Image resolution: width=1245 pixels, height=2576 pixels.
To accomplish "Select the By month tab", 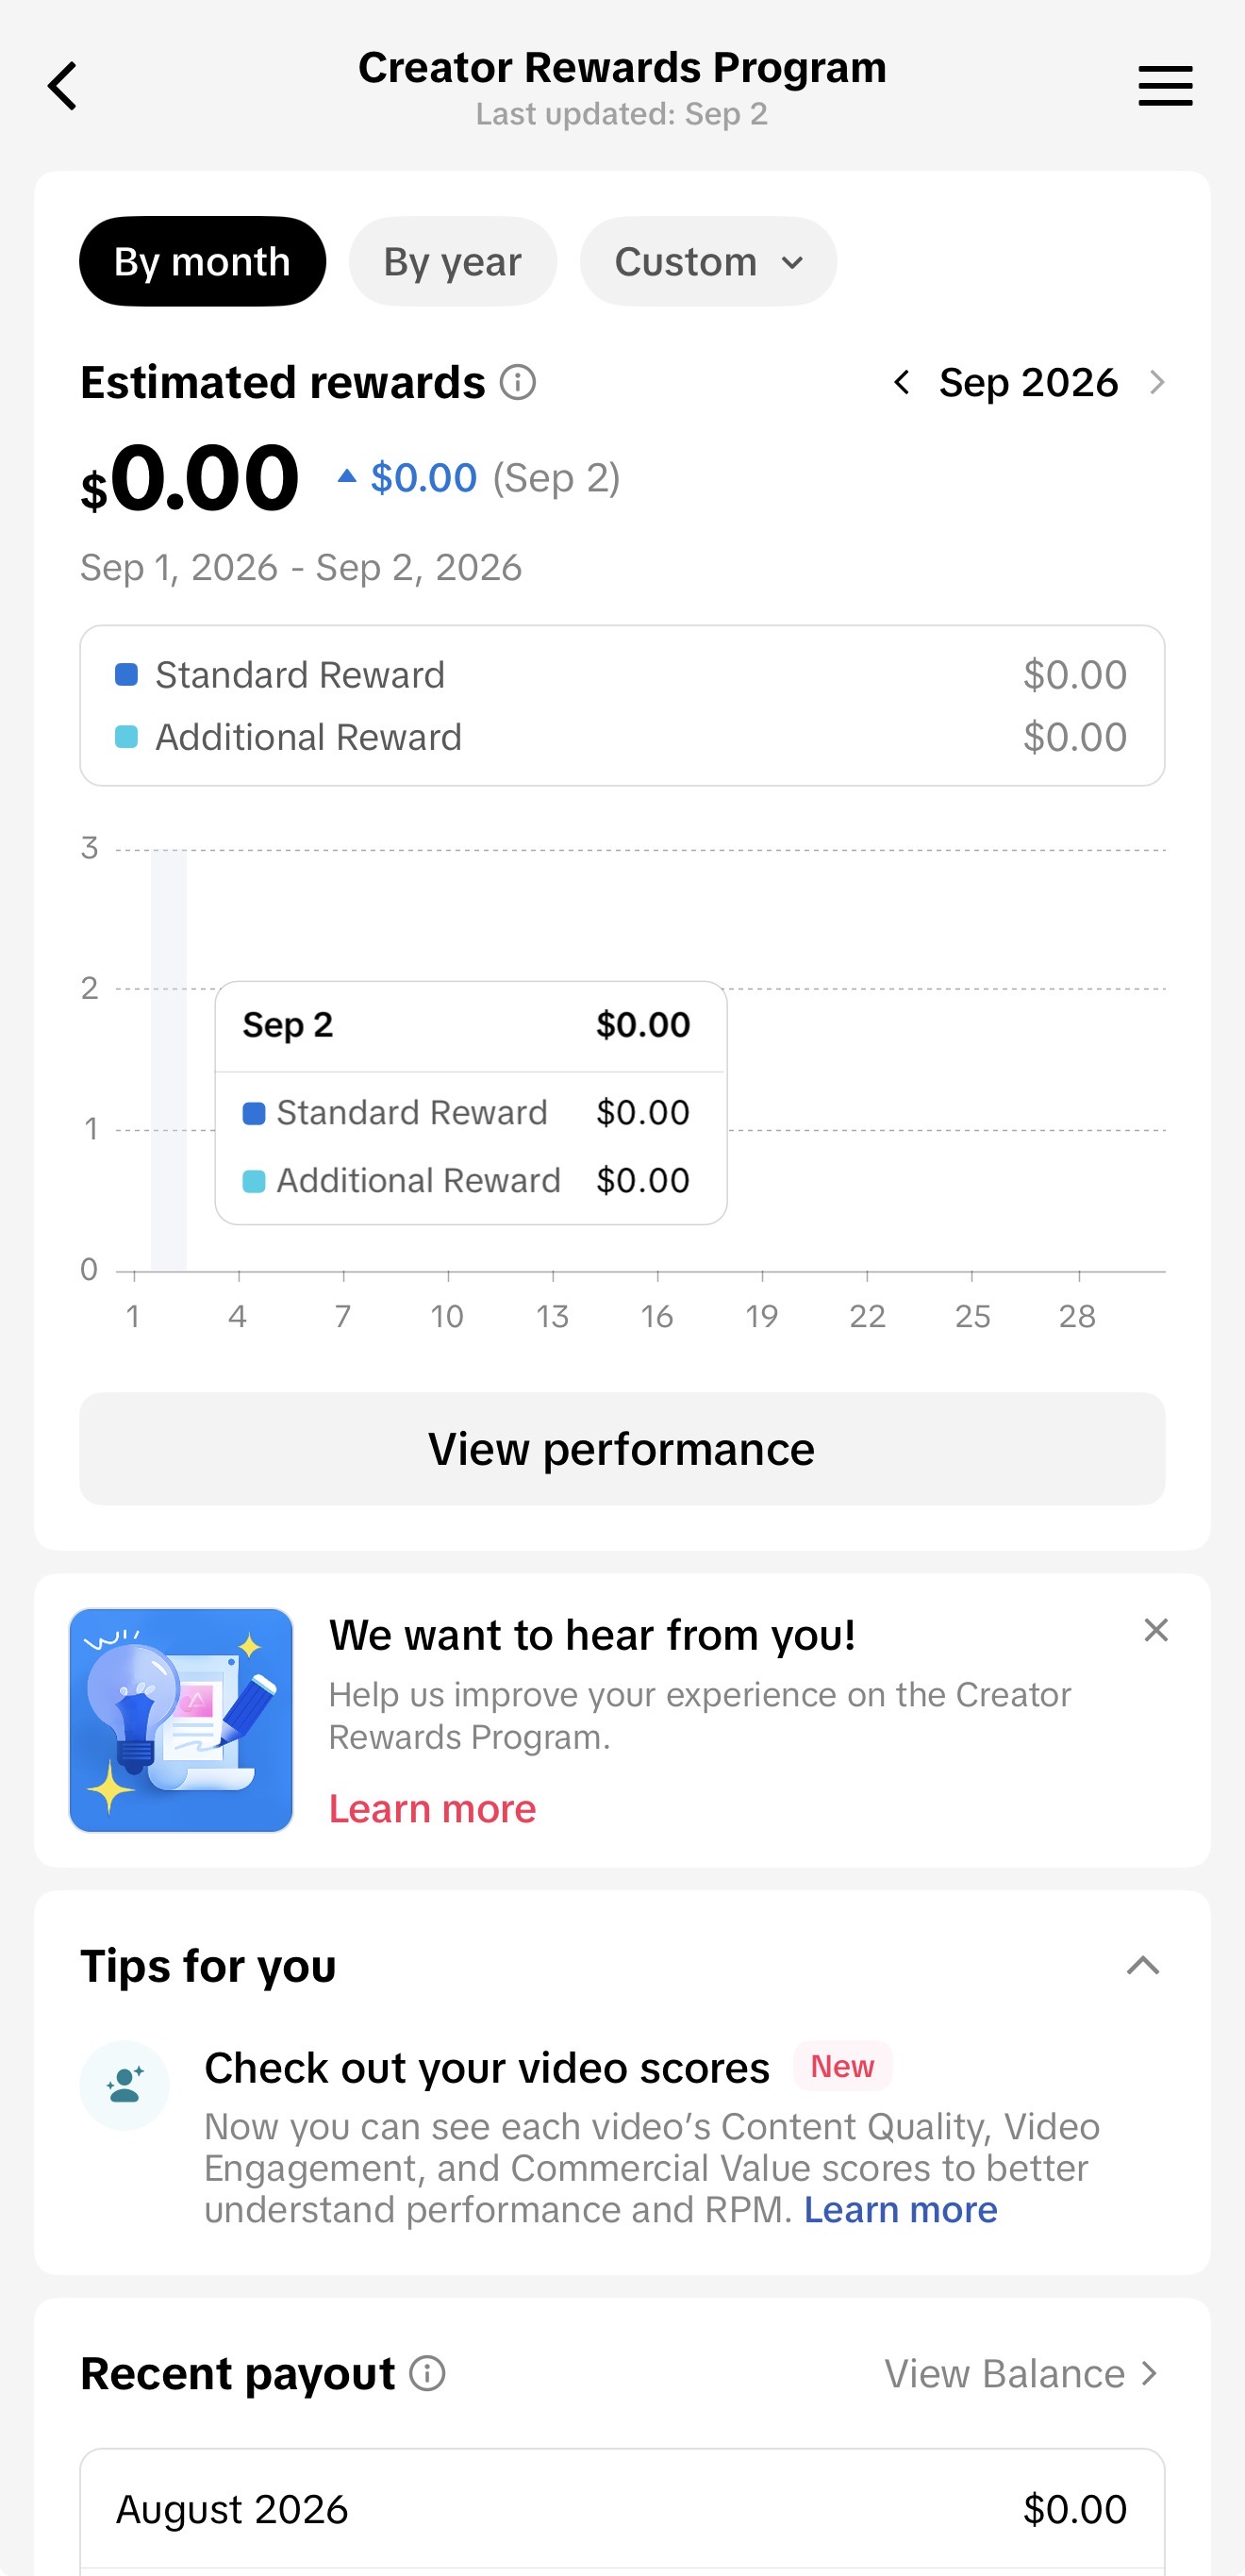I will (x=202, y=261).
